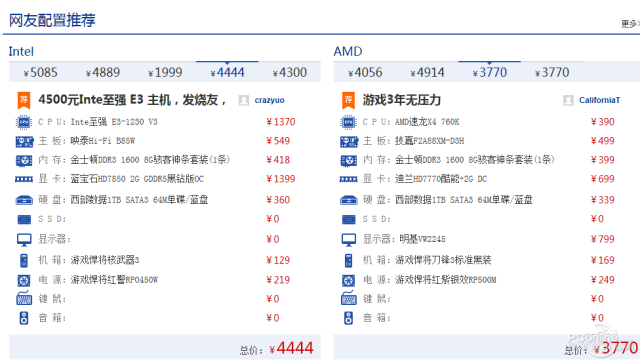The height and width of the screenshot is (364, 640).
Task: Click the motherboard icon beside 映泰Hi-Fi B85W
Action: 24,142
